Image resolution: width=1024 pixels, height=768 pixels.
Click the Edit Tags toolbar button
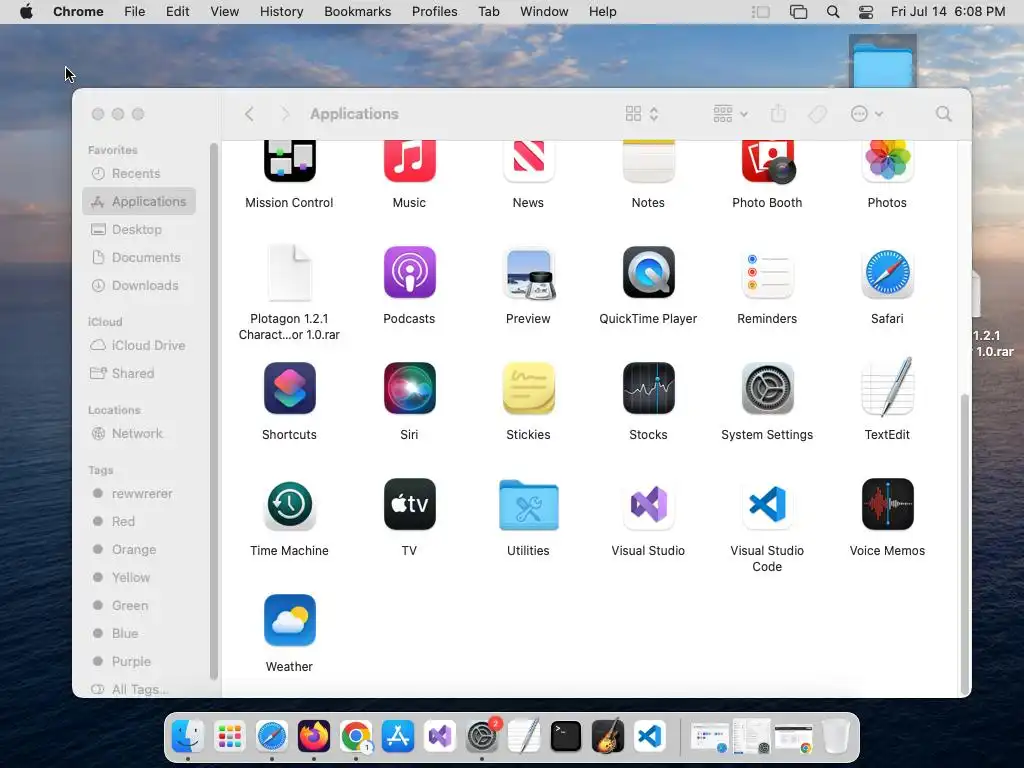pos(817,114)
